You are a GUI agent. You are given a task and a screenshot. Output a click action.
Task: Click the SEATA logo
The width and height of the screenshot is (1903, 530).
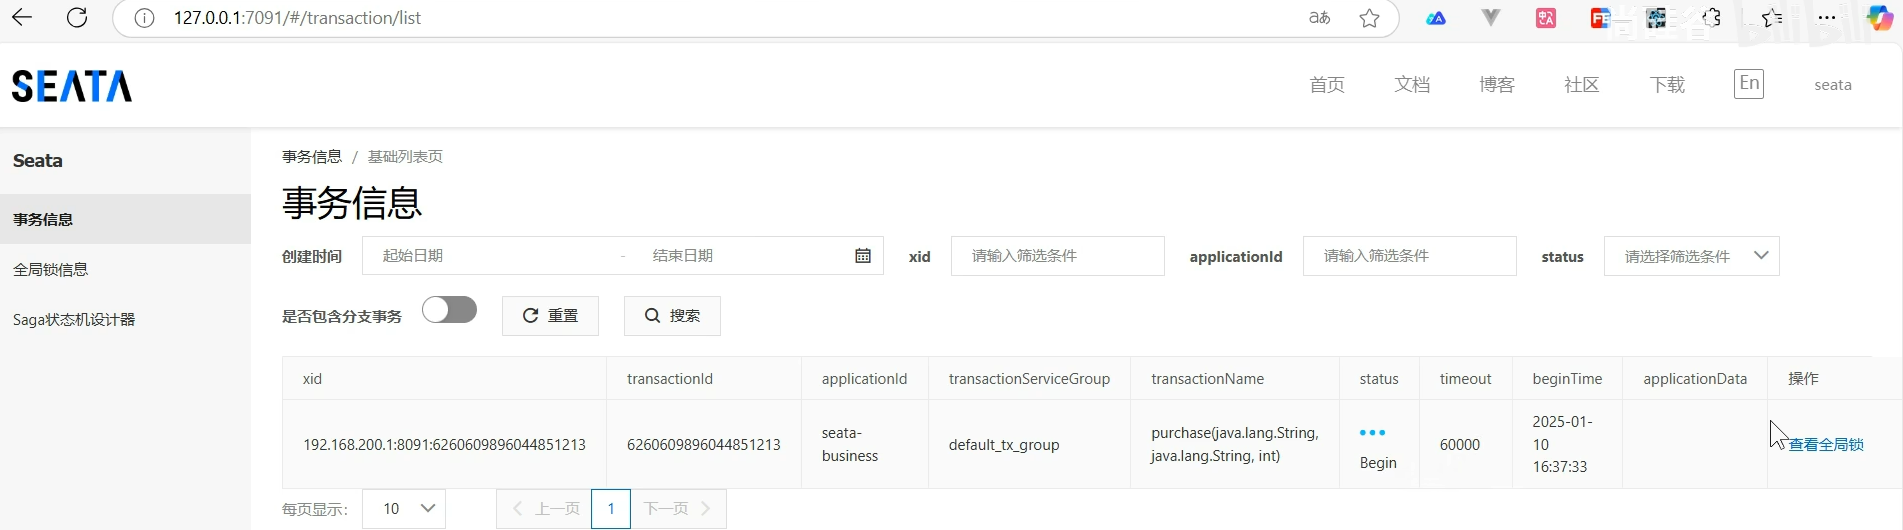pos(72,86)
